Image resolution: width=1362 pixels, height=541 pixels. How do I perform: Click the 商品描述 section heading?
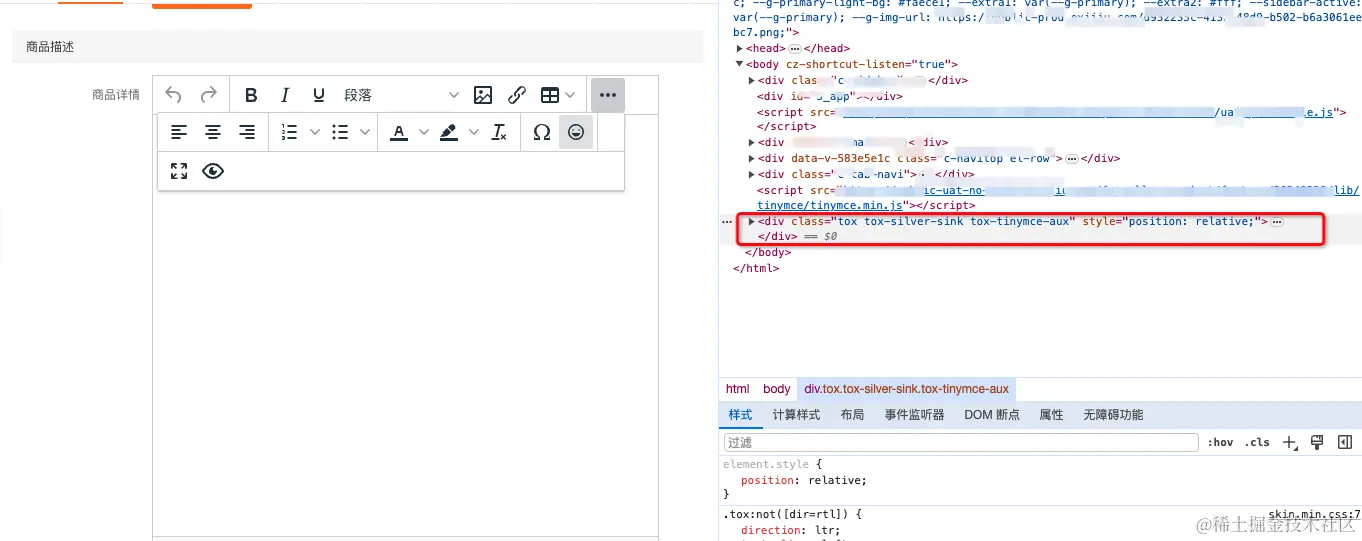(x=50, y=47)
